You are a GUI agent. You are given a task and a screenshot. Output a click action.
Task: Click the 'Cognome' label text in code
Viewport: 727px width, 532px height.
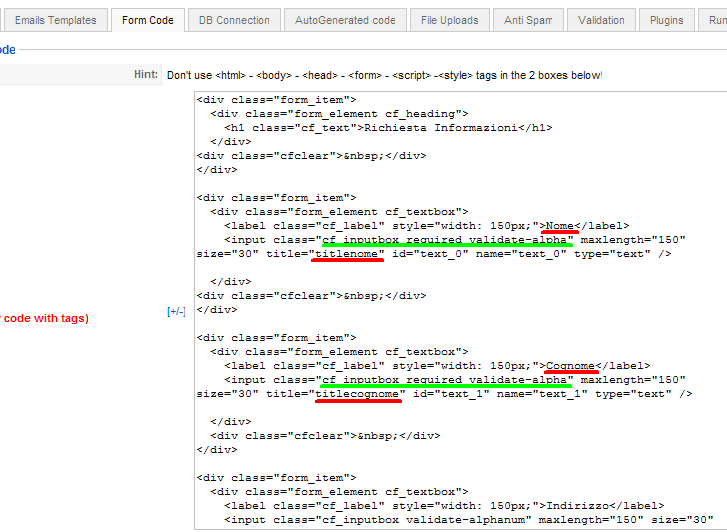click(570, 366)
